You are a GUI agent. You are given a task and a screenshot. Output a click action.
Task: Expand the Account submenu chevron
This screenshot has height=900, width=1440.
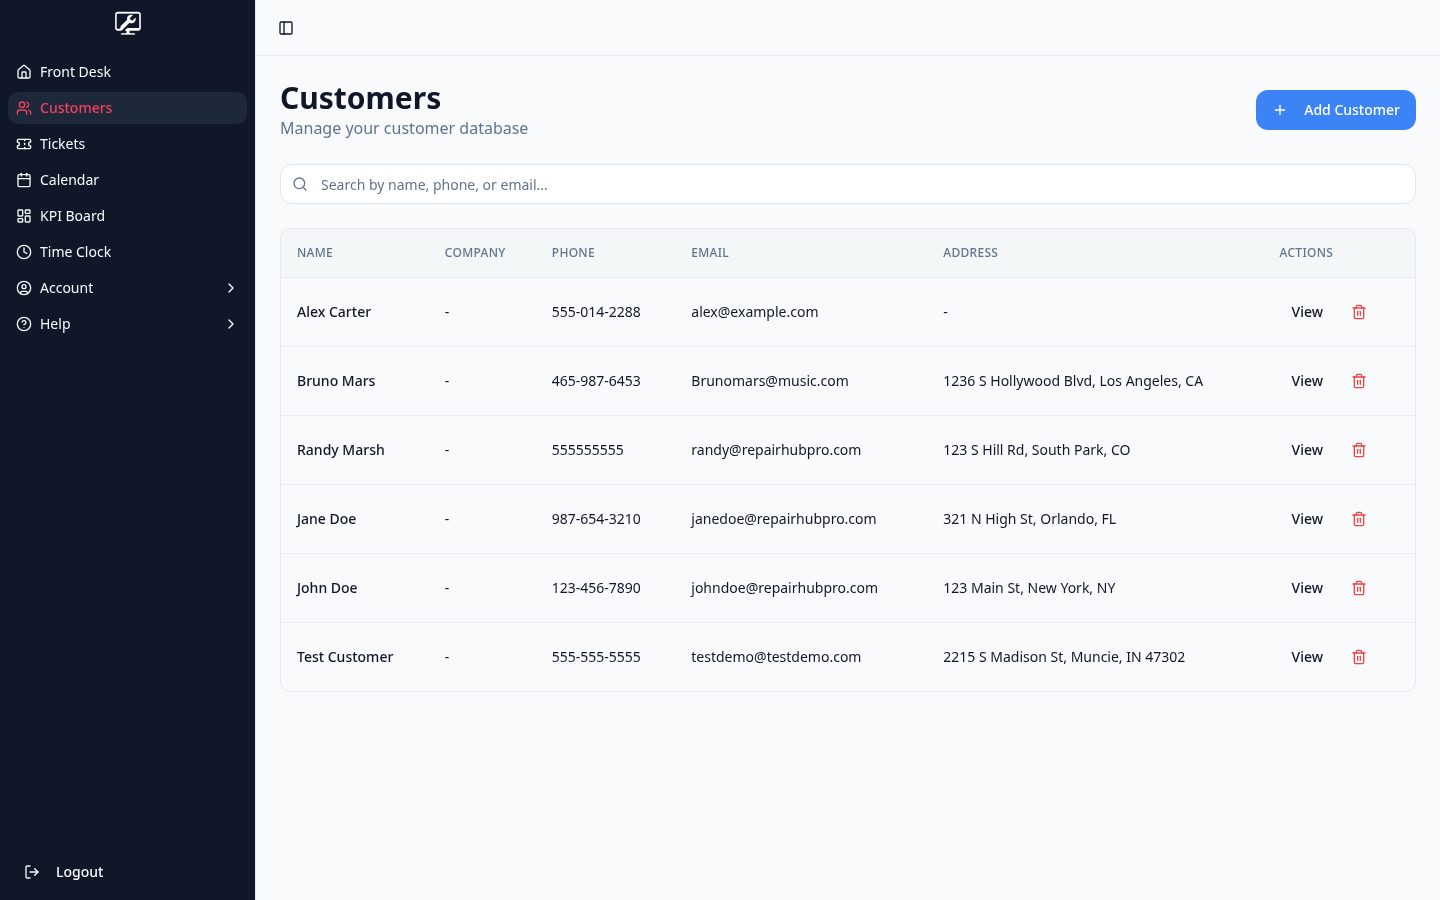click(231, 288)
